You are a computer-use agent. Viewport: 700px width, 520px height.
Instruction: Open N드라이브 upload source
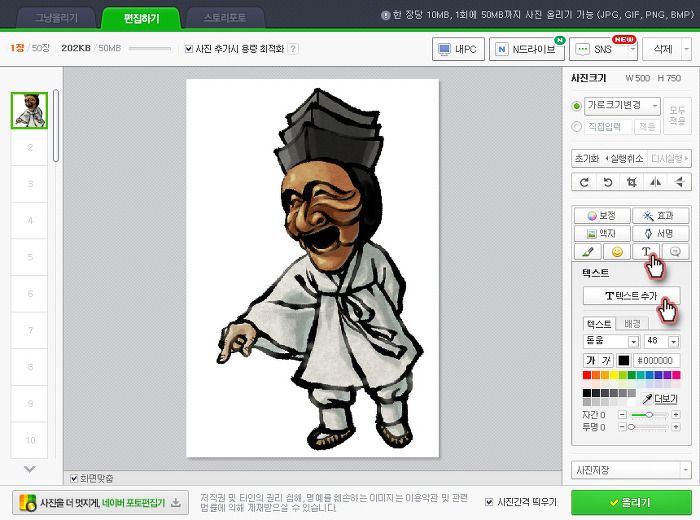(x=527, y=49)
